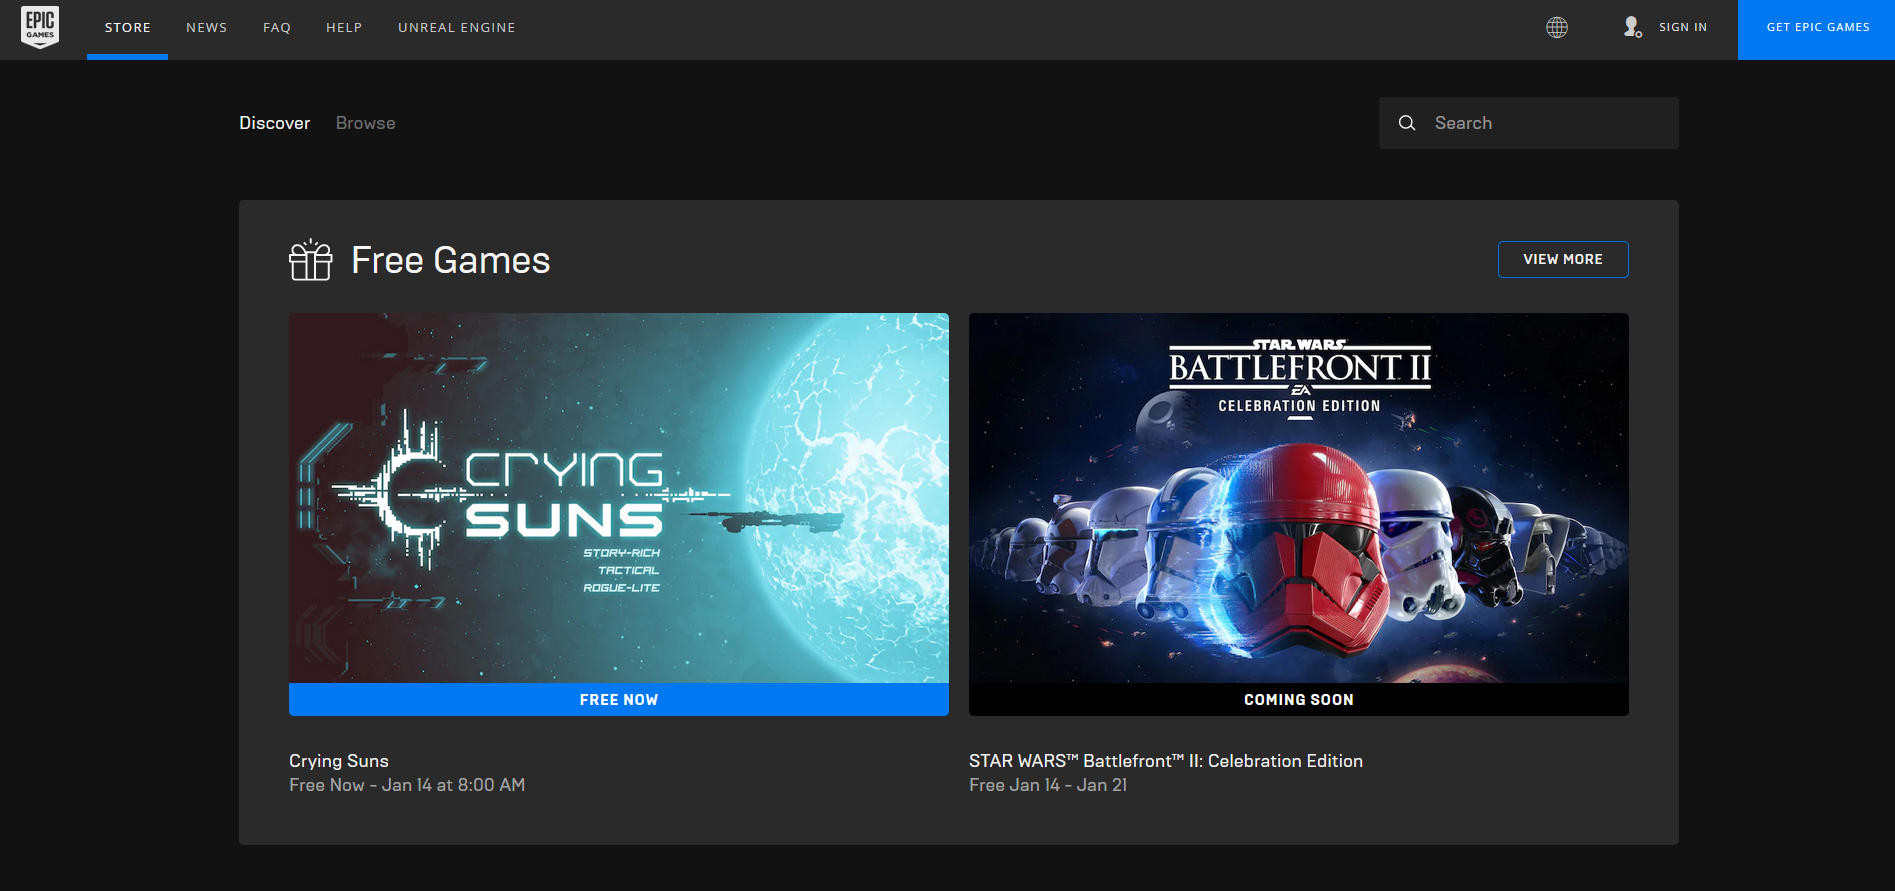Screen dimensions: 1895x891
Task: Click the Battlefront II Celebration Edition title
Action: (x=1165, y=761)
